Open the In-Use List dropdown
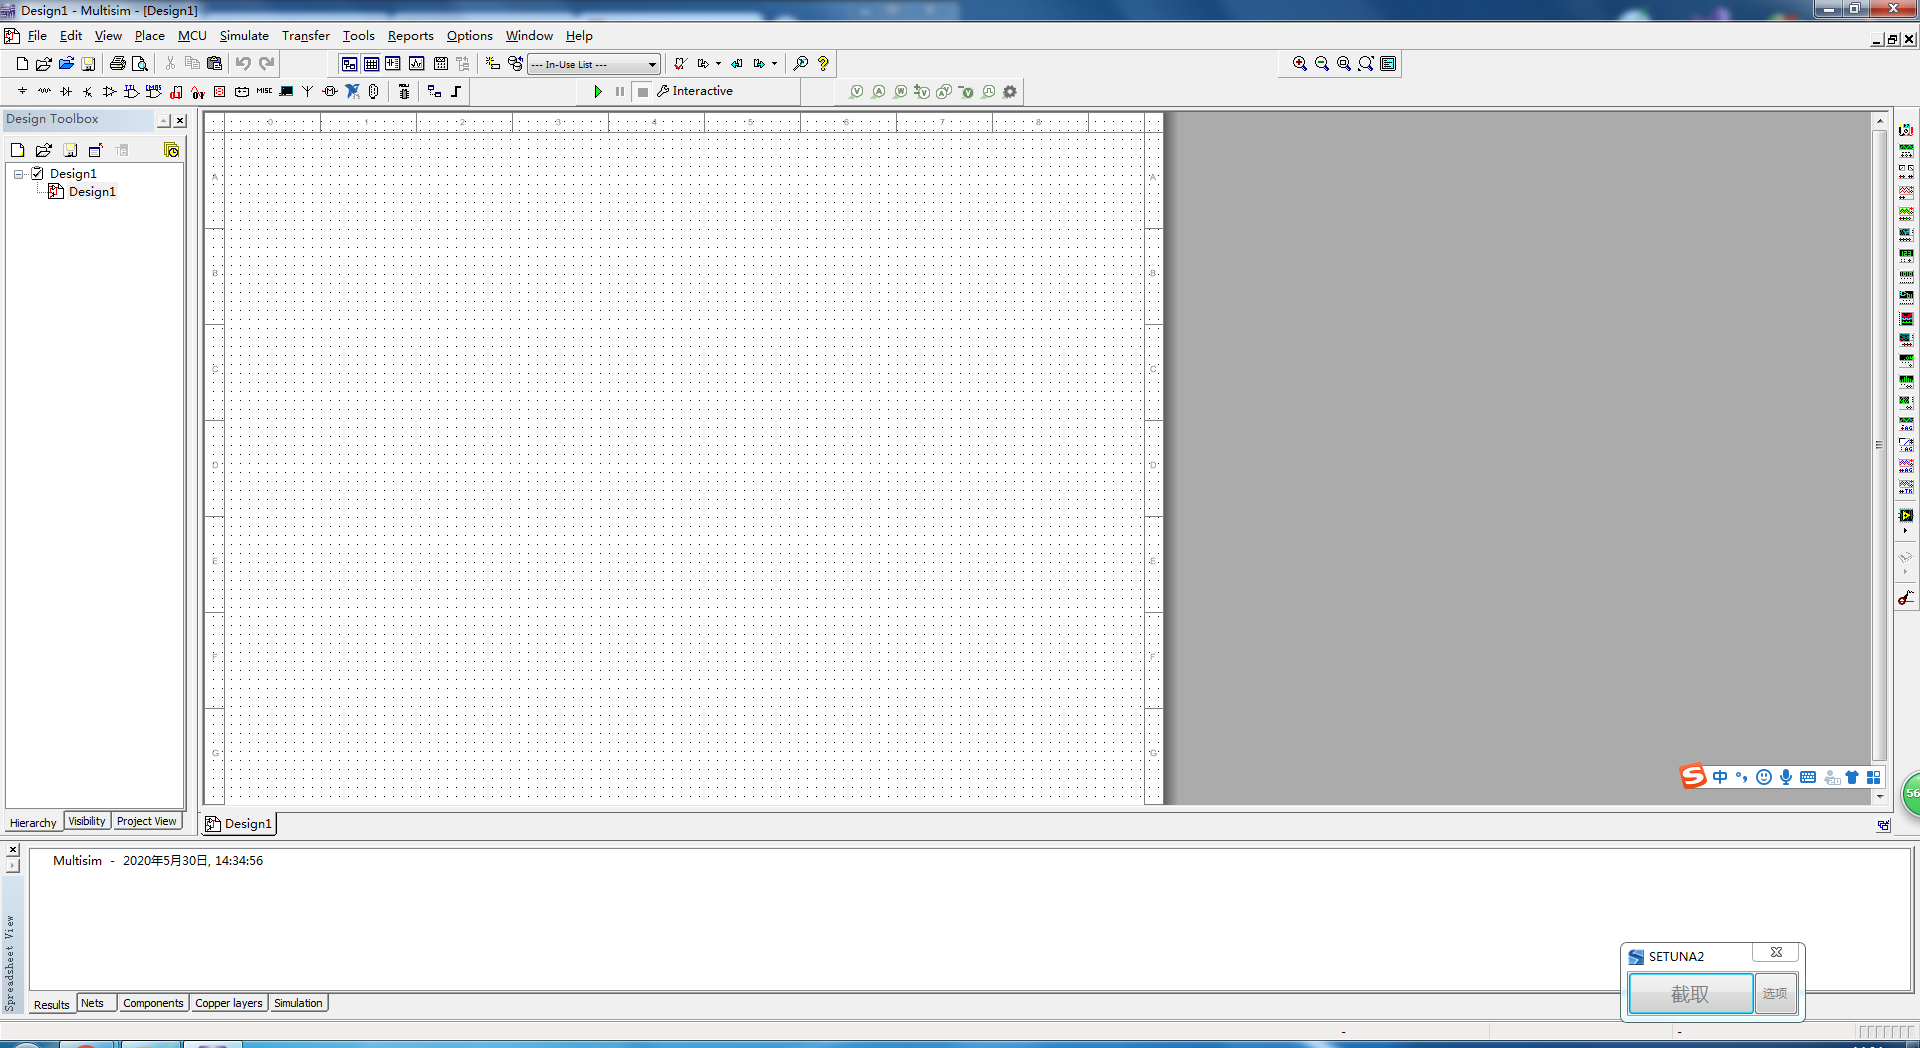 pos(652,64)
